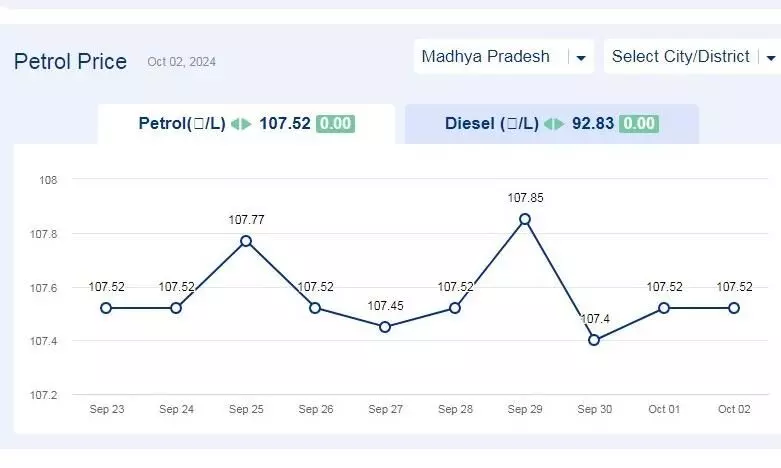Click the arrow beside Madhya Pradesh
Viewport: 781px width, 468px height.
[x=581, y=58]
